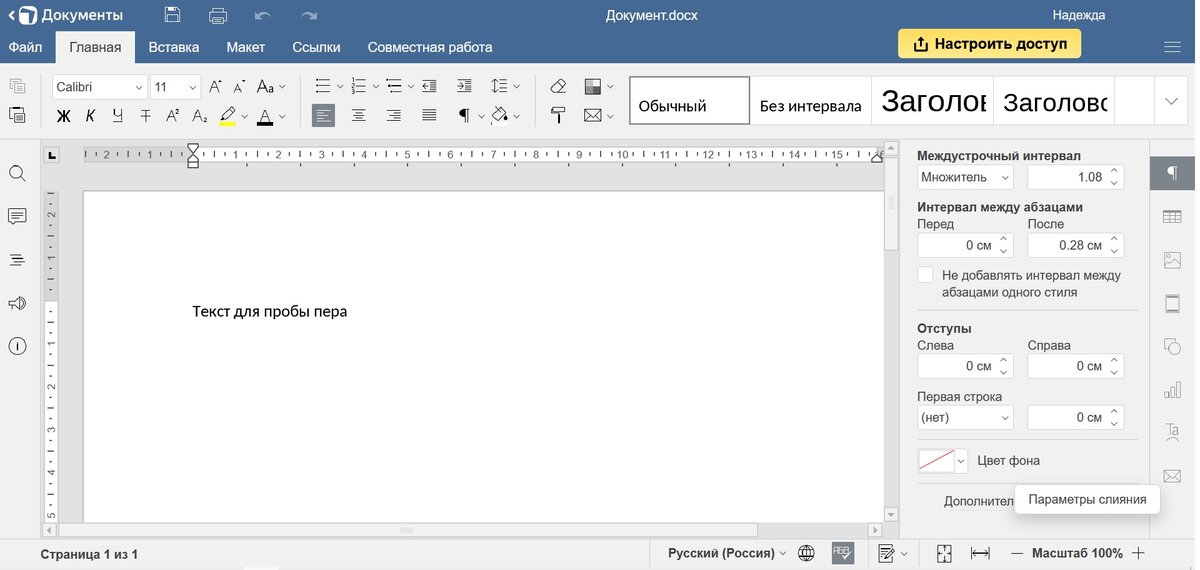Fit document to width in status bar

980,553
